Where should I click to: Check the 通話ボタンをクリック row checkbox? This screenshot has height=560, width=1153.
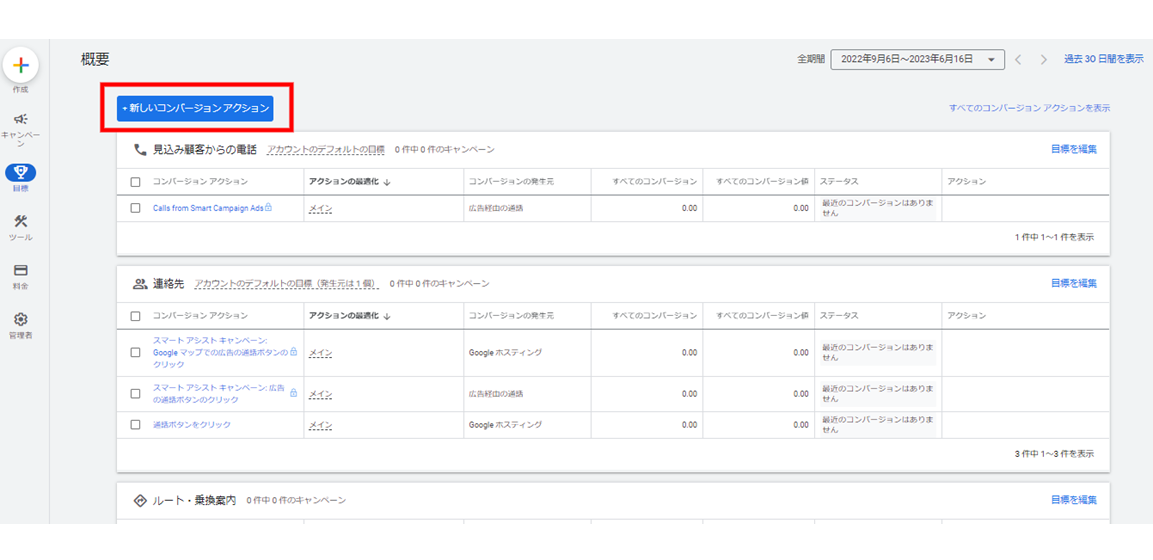[x=136, y=425]
